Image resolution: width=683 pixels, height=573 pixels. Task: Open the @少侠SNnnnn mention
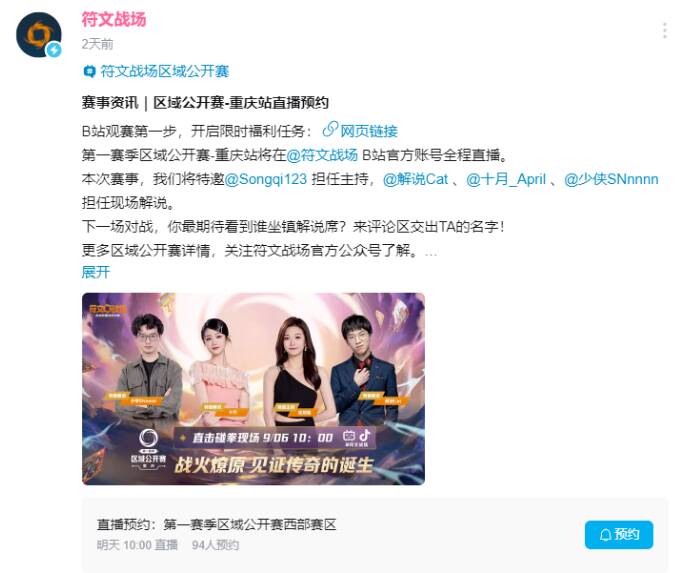[x=611, y=179]
